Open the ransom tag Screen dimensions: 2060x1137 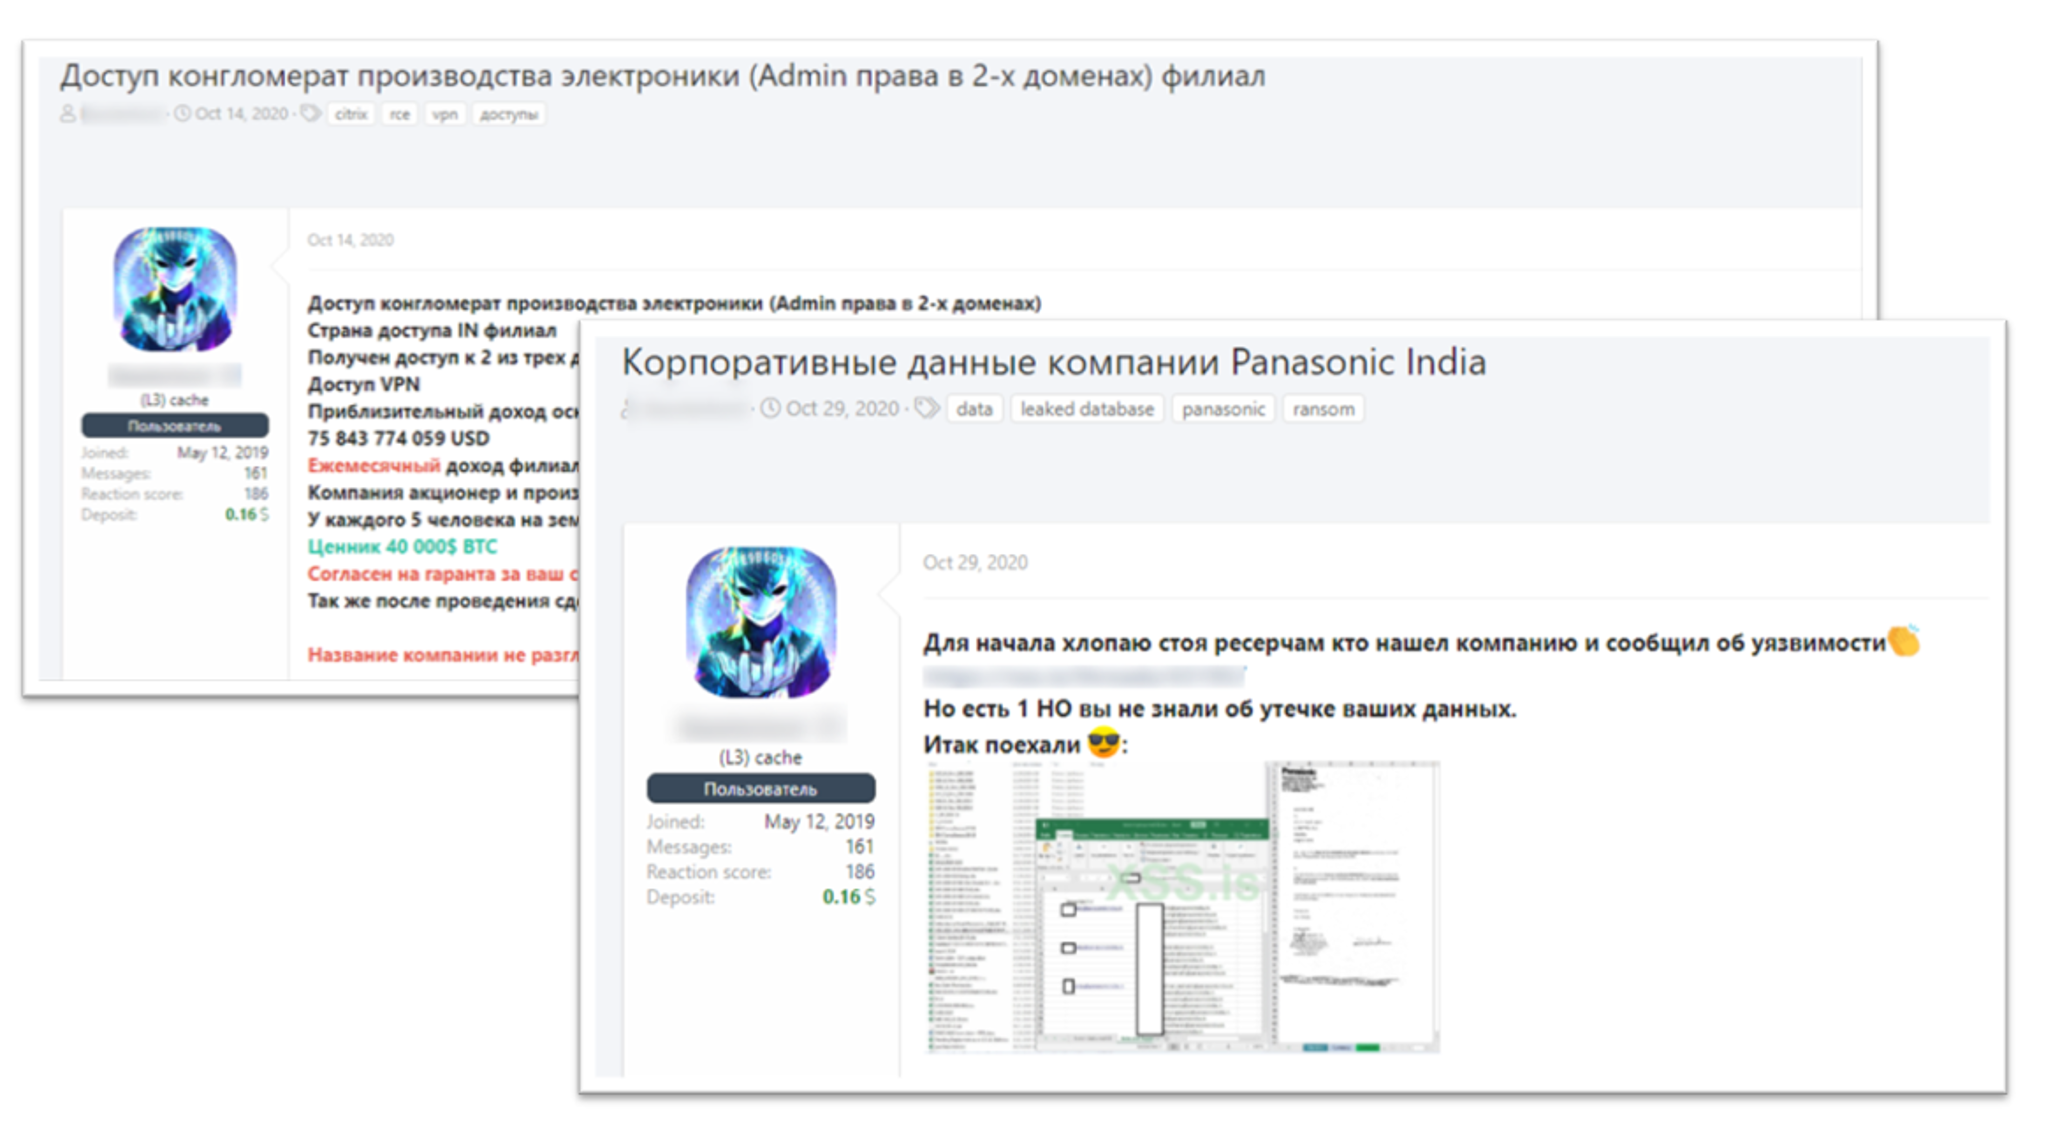click(x=1323, y=409)
